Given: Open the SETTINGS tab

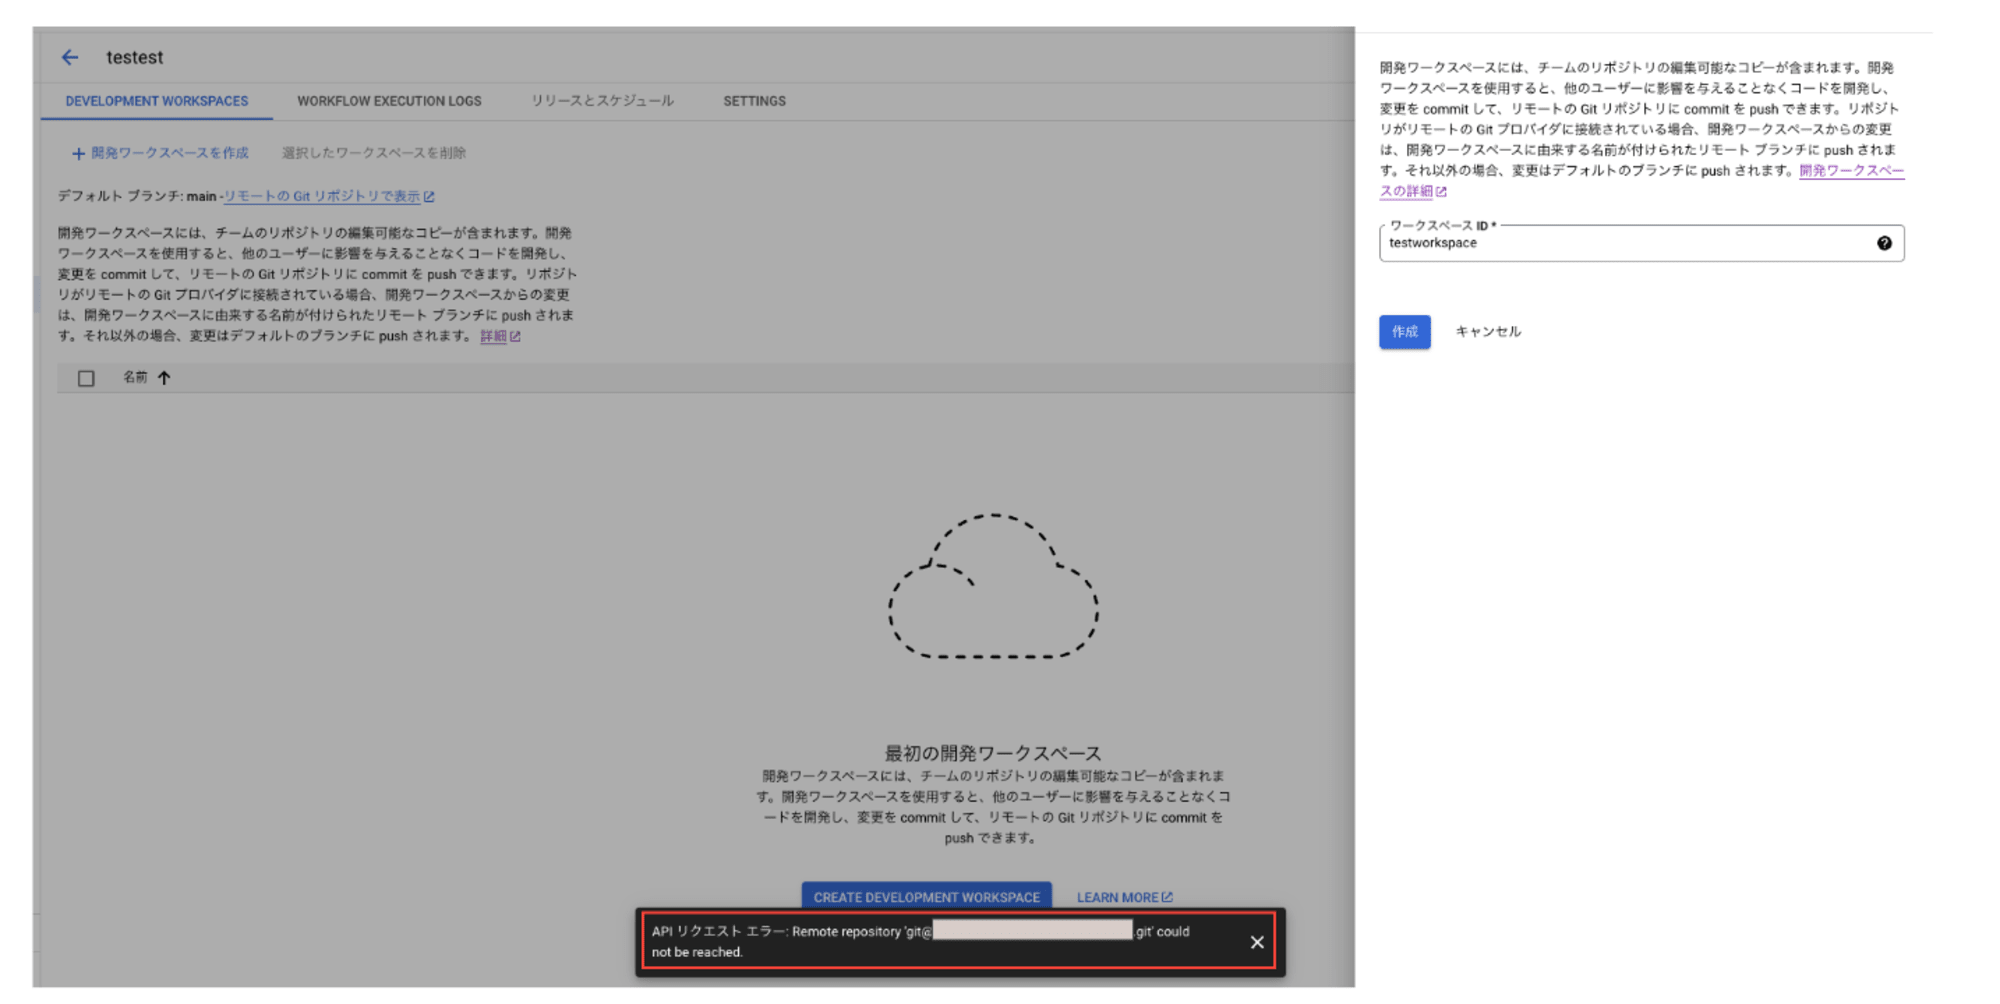Looking at the screenshot, I should pos(754,101).
